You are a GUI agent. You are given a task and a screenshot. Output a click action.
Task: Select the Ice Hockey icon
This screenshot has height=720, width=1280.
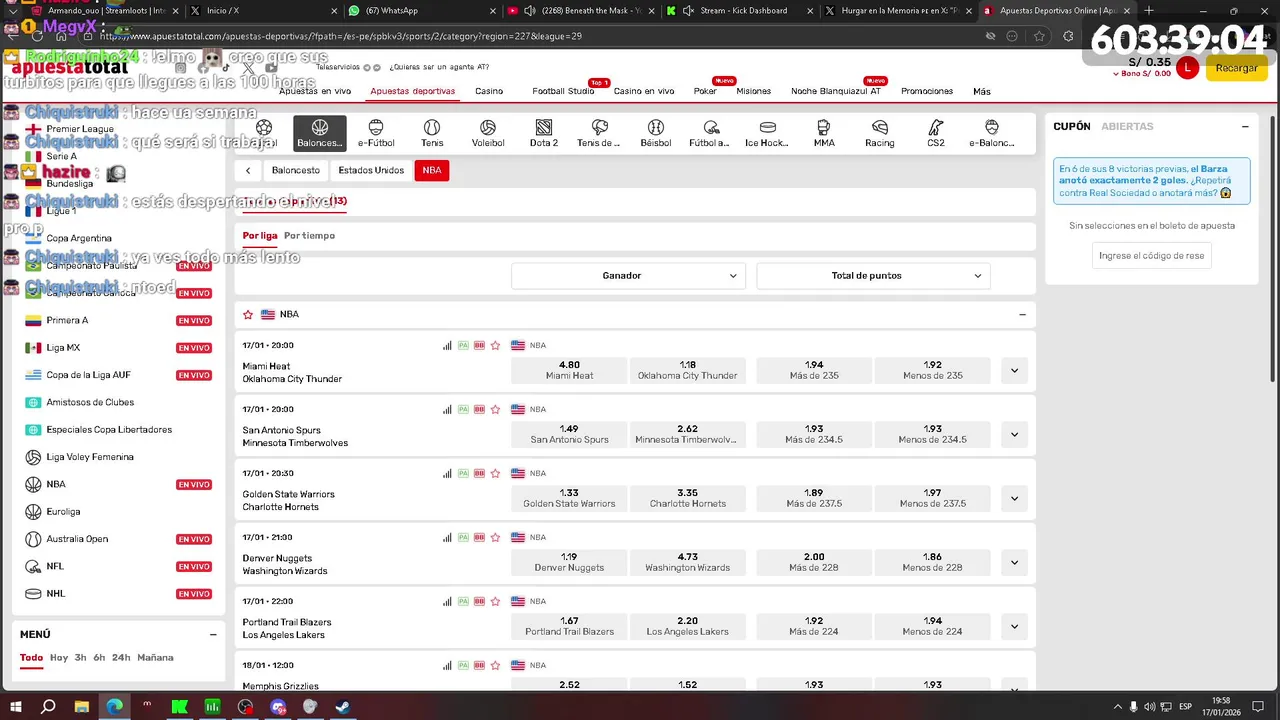coord(767,133)
